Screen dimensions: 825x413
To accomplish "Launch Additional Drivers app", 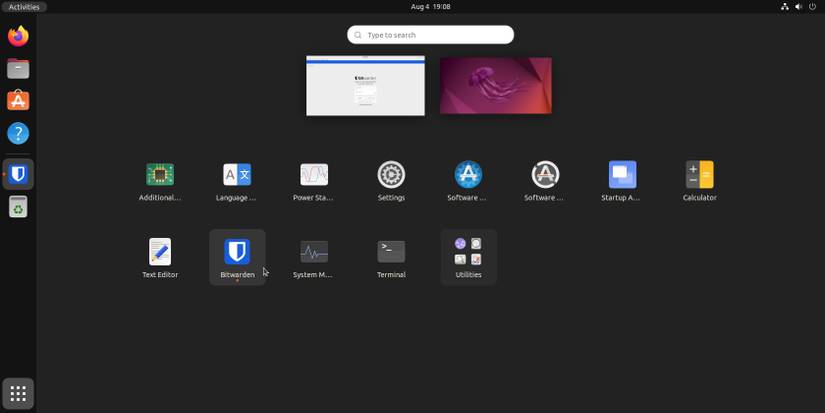I will tap(160, 180).
